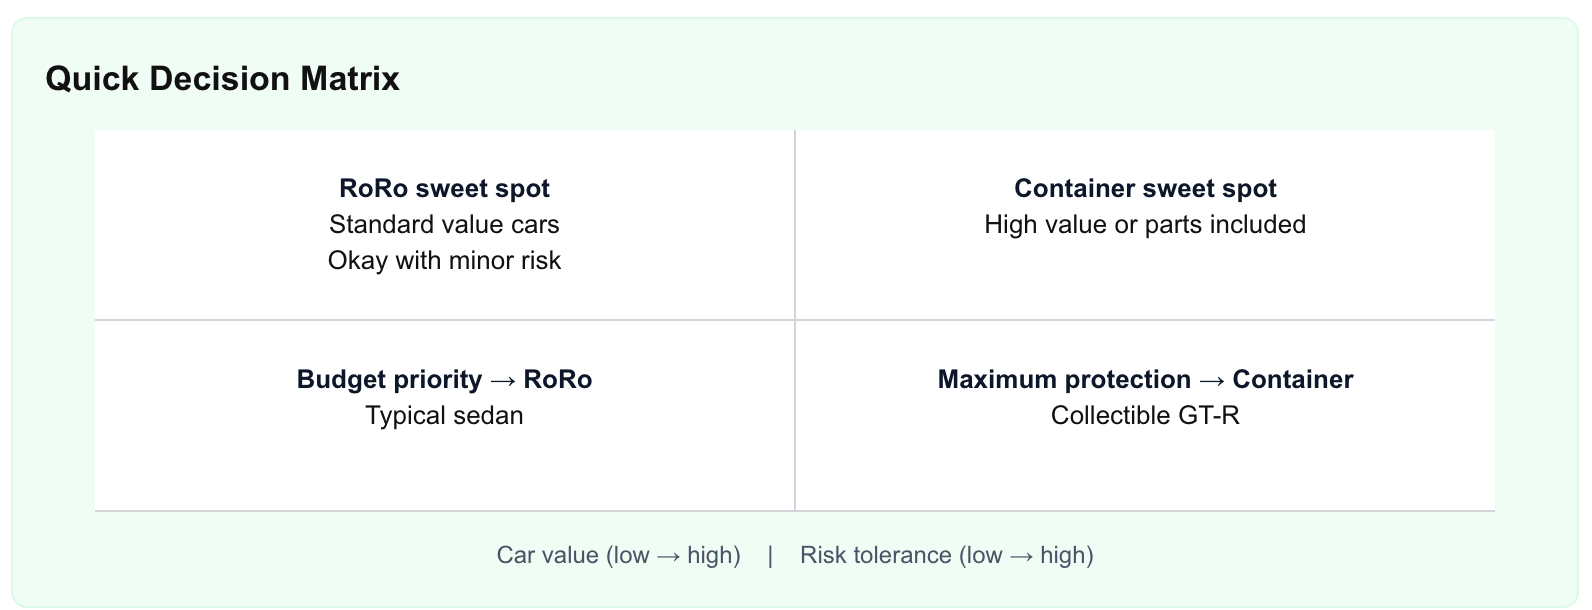Click the Quick Decision Matrix heading
Image resolution: width=1592 pixels, height=610 pixels.
[222, 79]
